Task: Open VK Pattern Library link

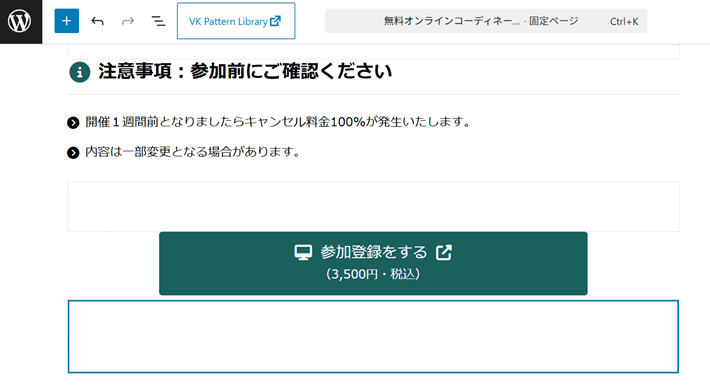Action: 236,21
